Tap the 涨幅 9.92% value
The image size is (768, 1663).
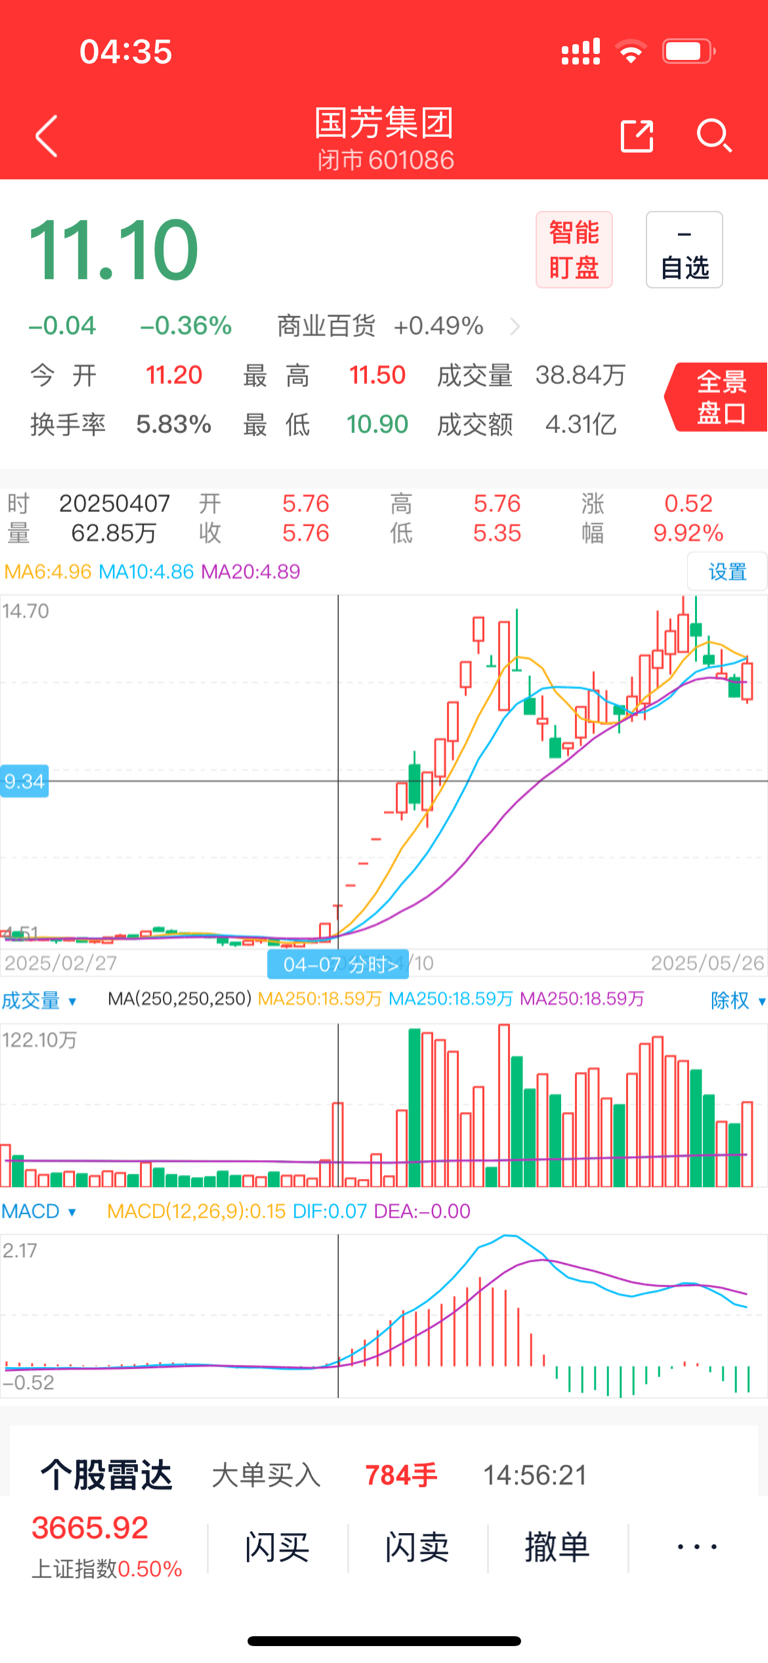[x=688, y=533]
